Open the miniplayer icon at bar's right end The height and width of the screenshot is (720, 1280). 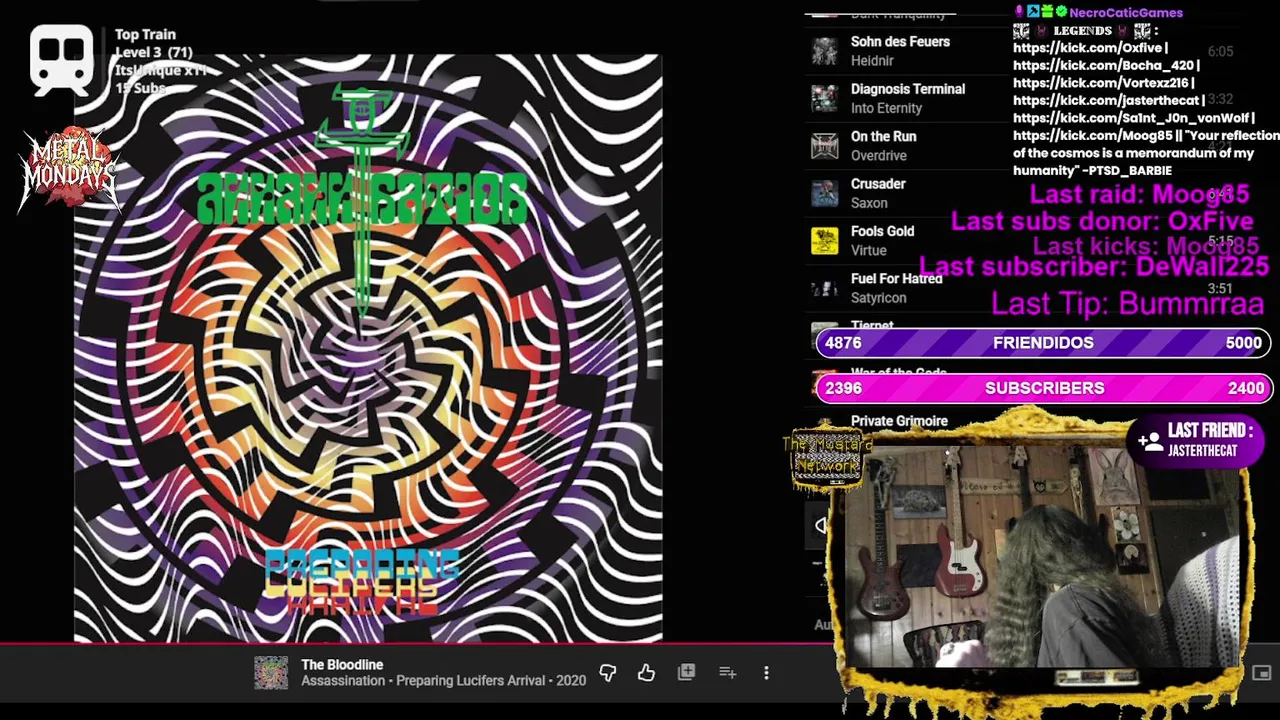coord(1261,673)
